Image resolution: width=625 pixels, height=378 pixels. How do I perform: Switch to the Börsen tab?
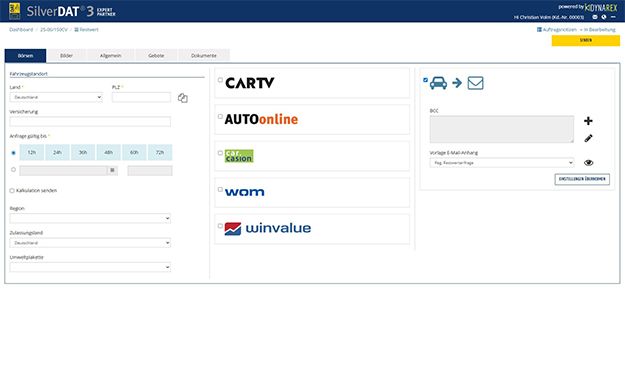click(x=26, y=56)
